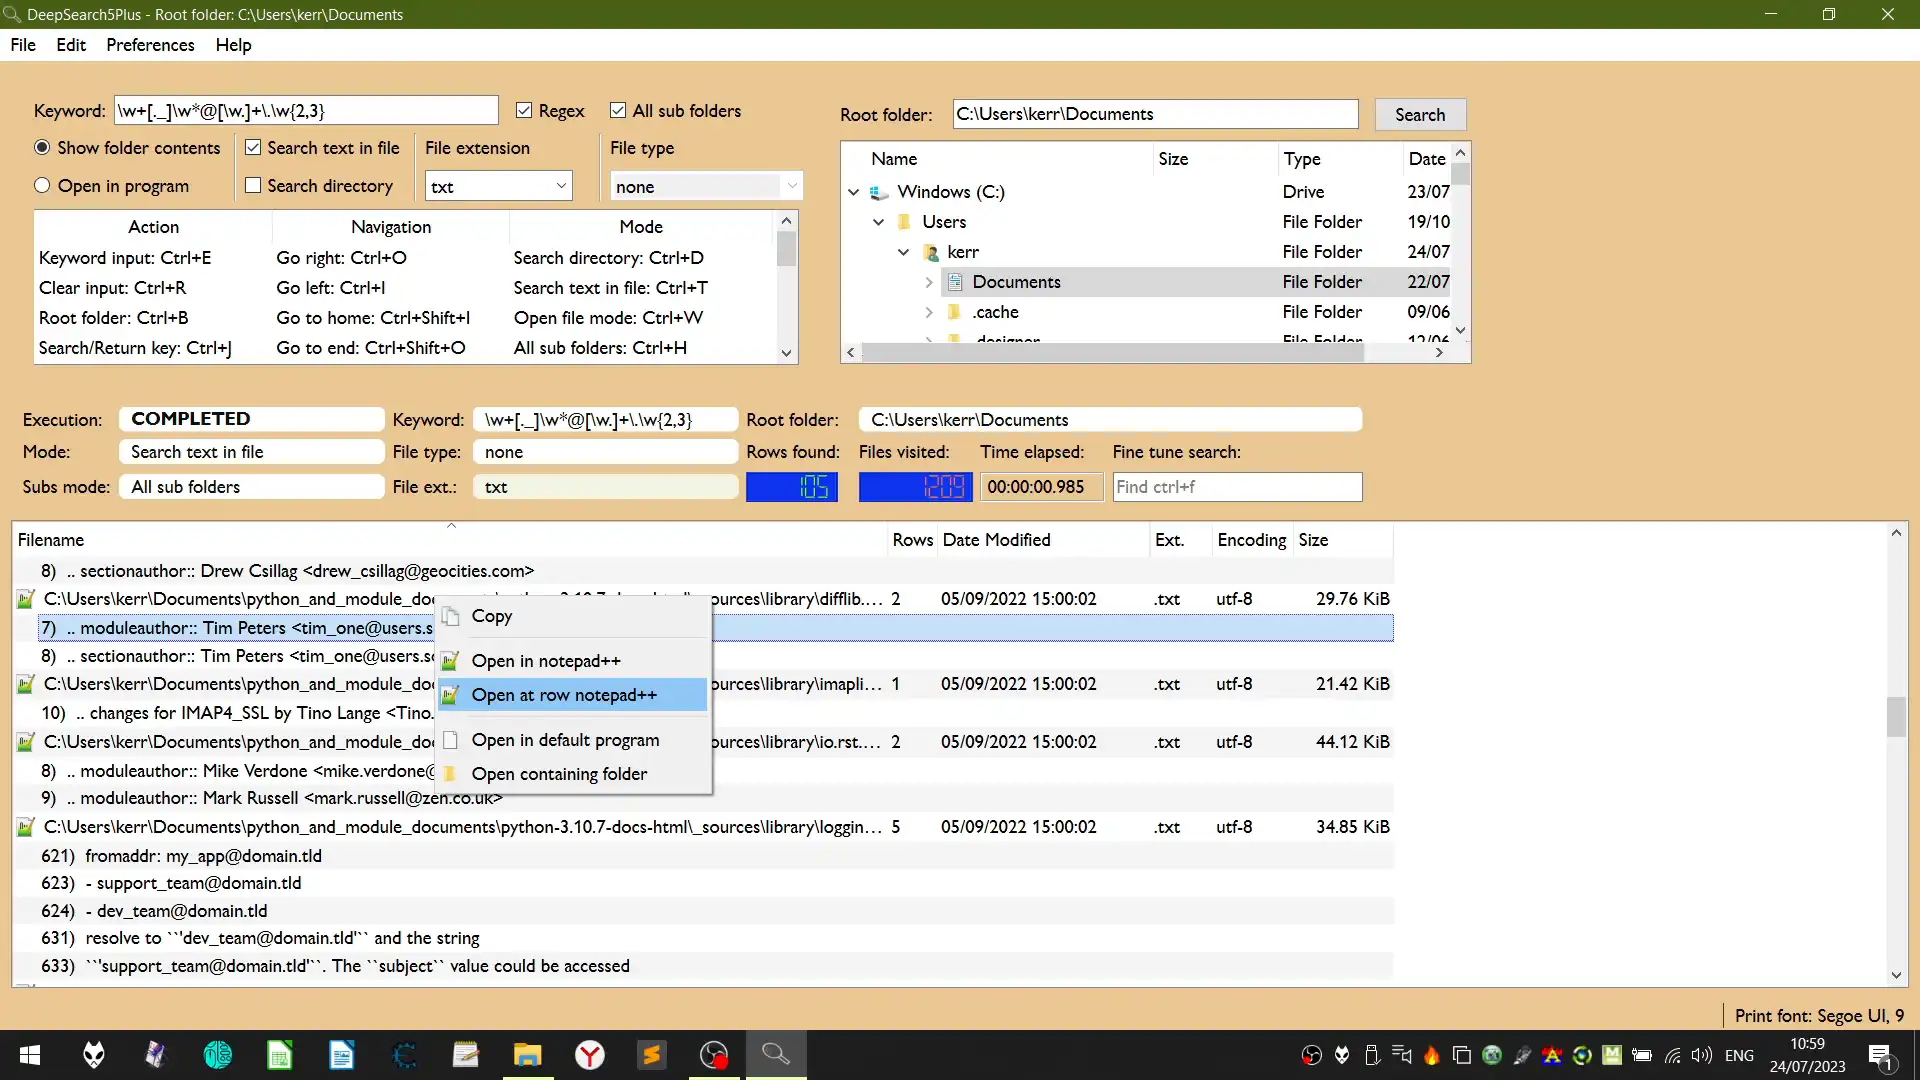Open the notification center icon
The width and height of the screenshot is (1920, 1080).
click(1880, 1055)
